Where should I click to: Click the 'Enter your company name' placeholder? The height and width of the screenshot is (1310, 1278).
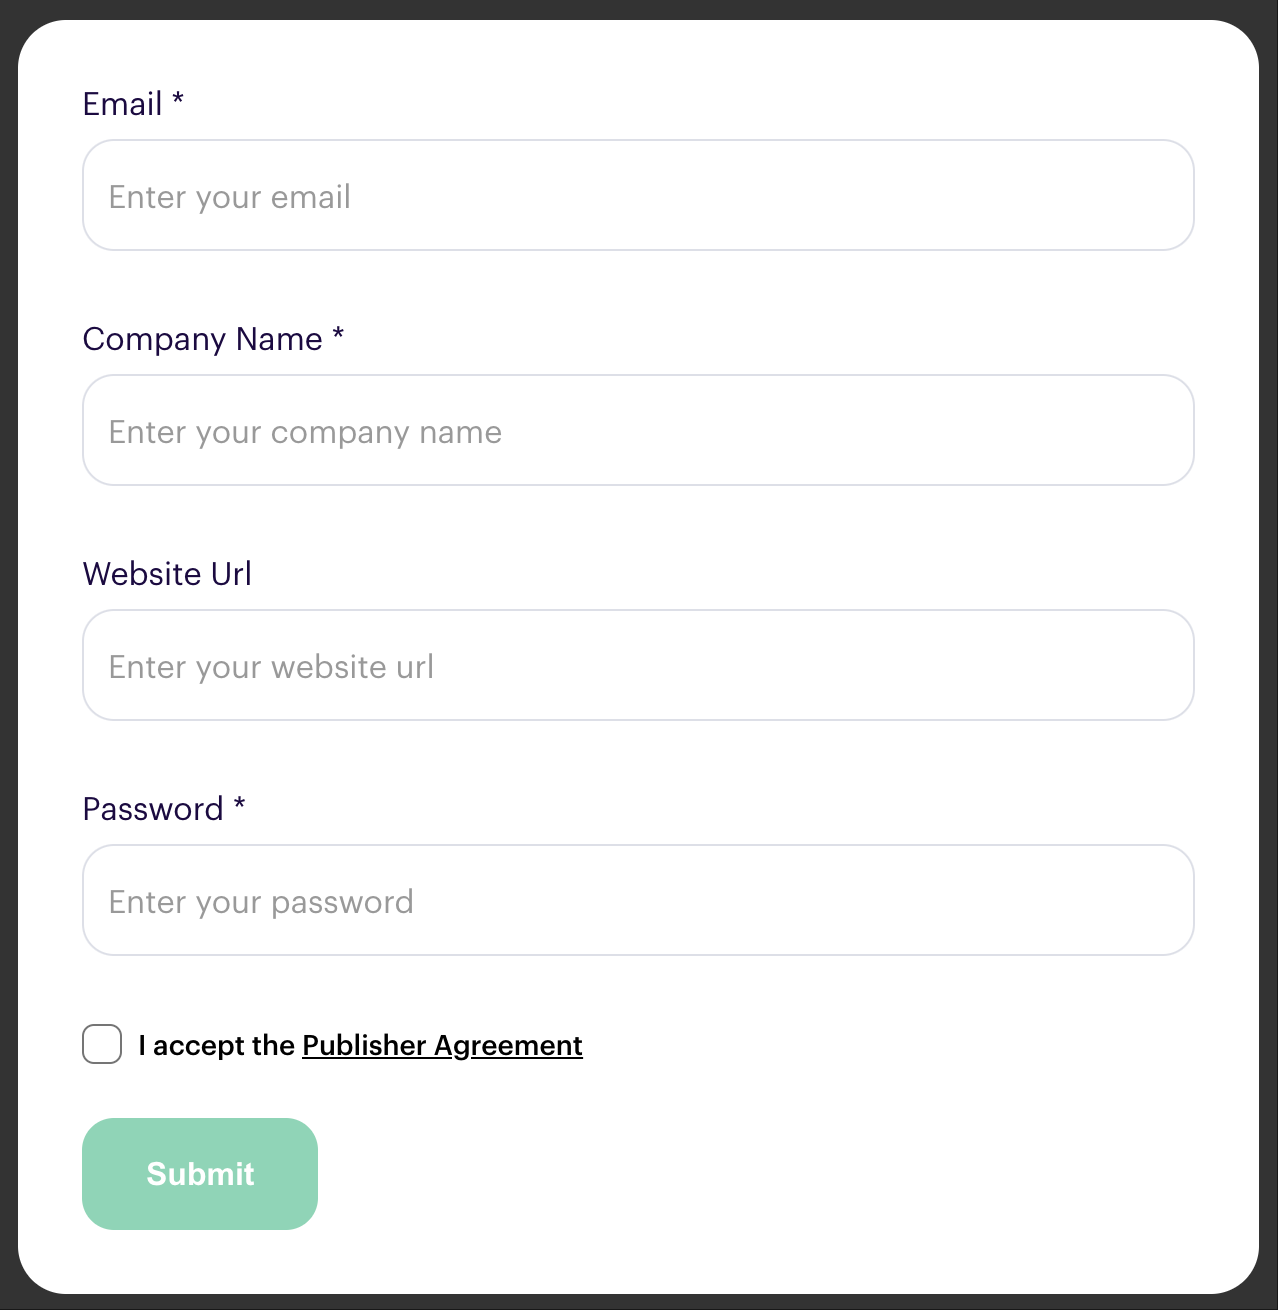point(305,432)
